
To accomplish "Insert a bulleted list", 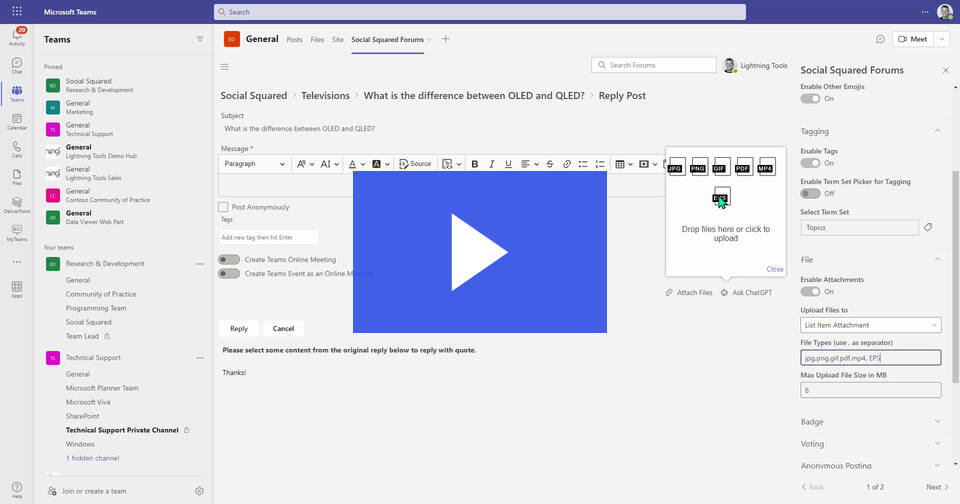I will (x=583, y=164).
